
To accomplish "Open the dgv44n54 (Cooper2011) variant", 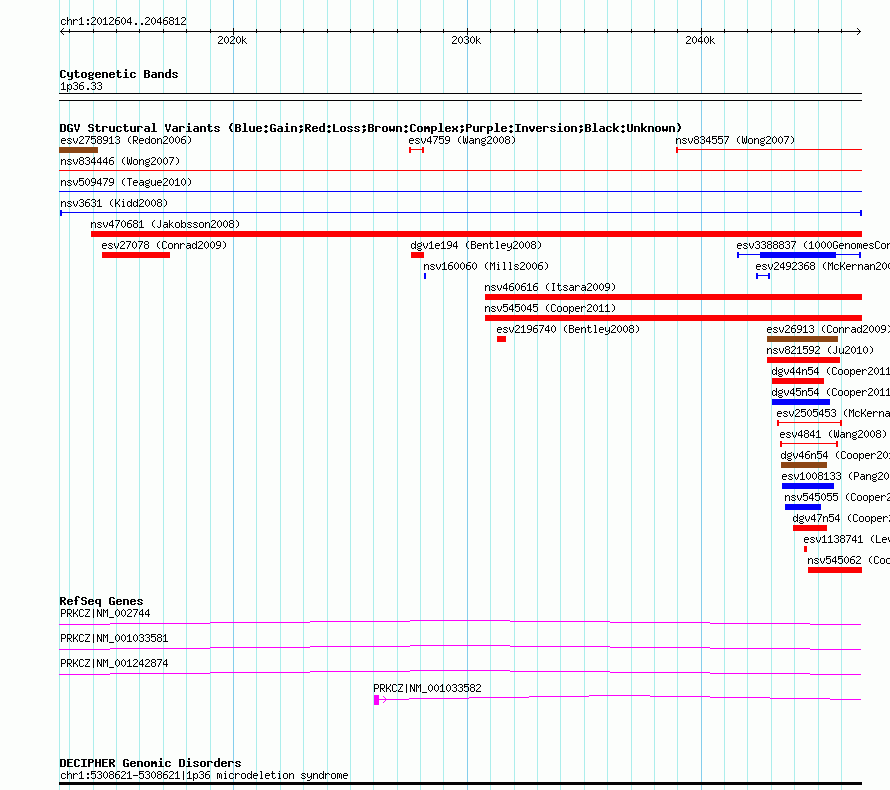I will coord(830,371).
